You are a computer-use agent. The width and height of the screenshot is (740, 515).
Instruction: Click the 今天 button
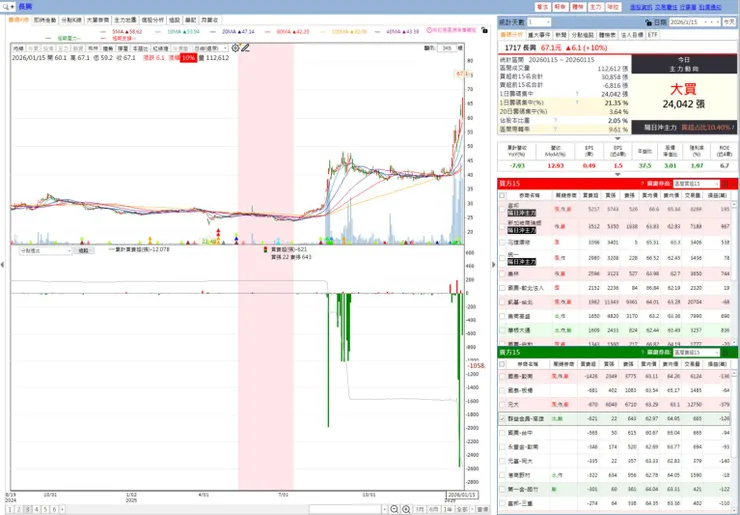(x=729, y=22)
